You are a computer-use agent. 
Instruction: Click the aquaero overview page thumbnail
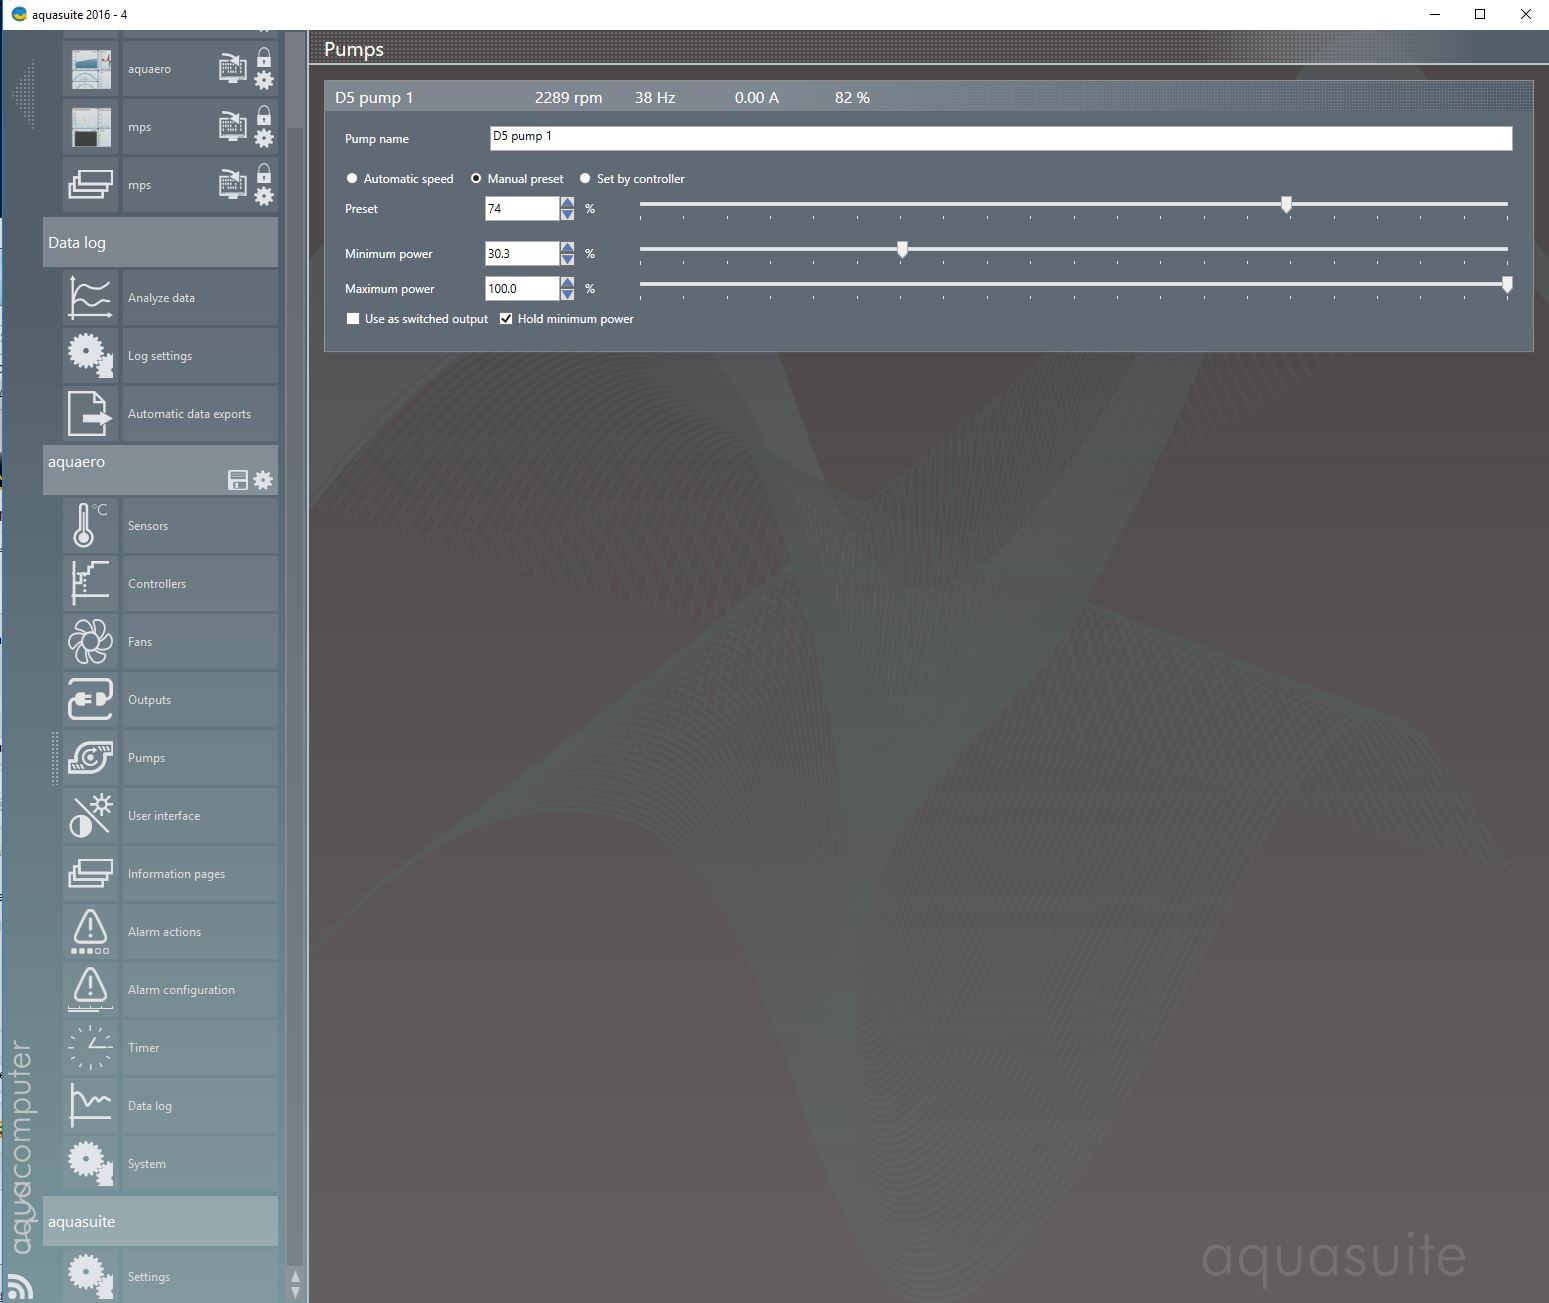90,69
